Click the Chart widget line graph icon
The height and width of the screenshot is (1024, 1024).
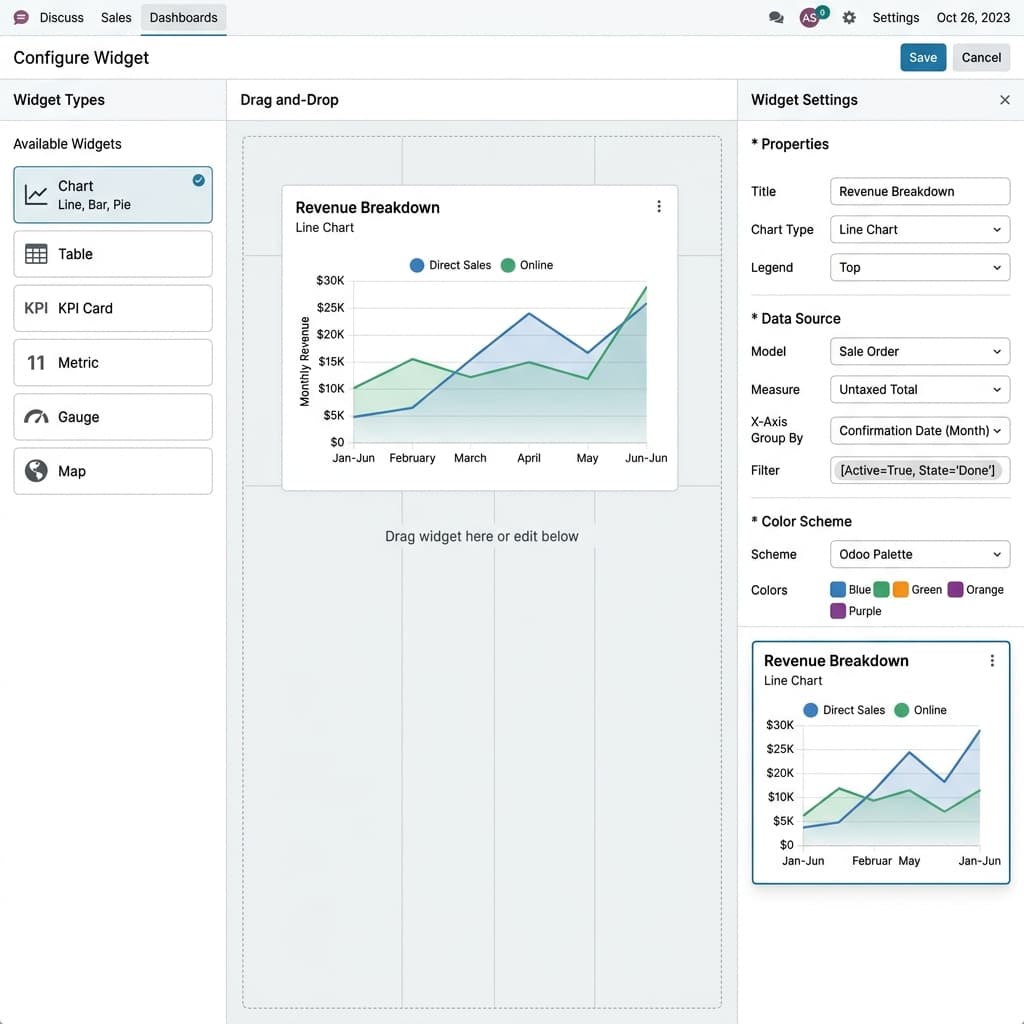[x=36, y=195]
